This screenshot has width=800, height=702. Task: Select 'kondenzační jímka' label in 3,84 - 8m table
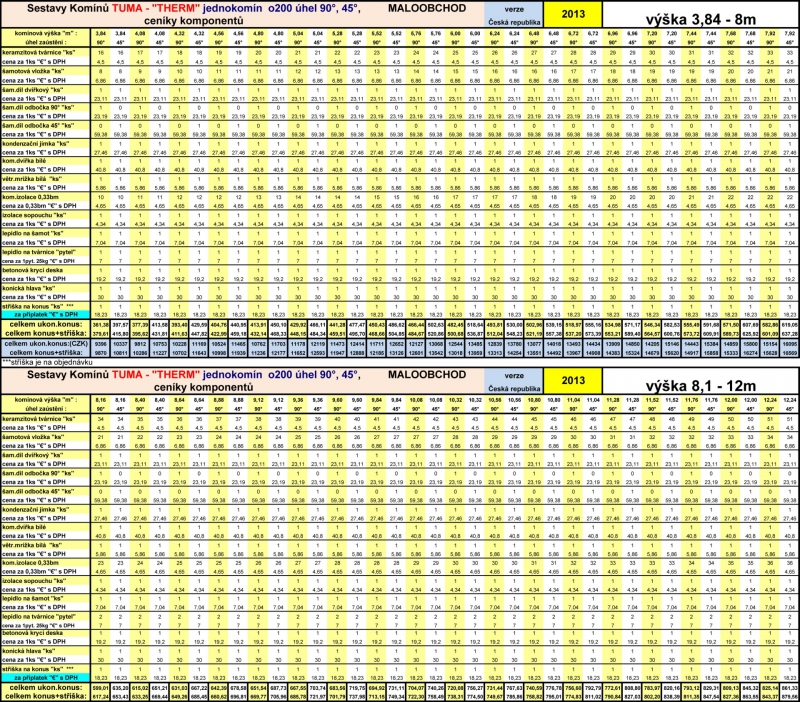pos(35,144)
